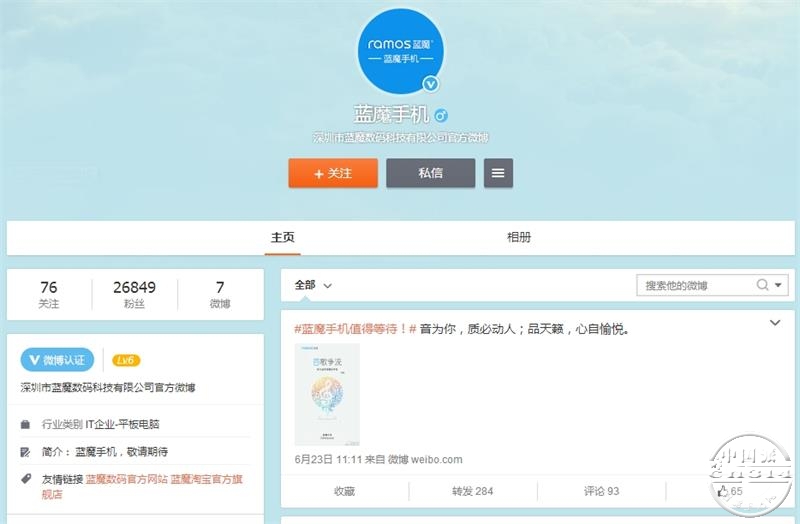The height and width of the screenshot is (524, 800).
Task: Click the blue V verified badge on avatar
Action: 431,83
